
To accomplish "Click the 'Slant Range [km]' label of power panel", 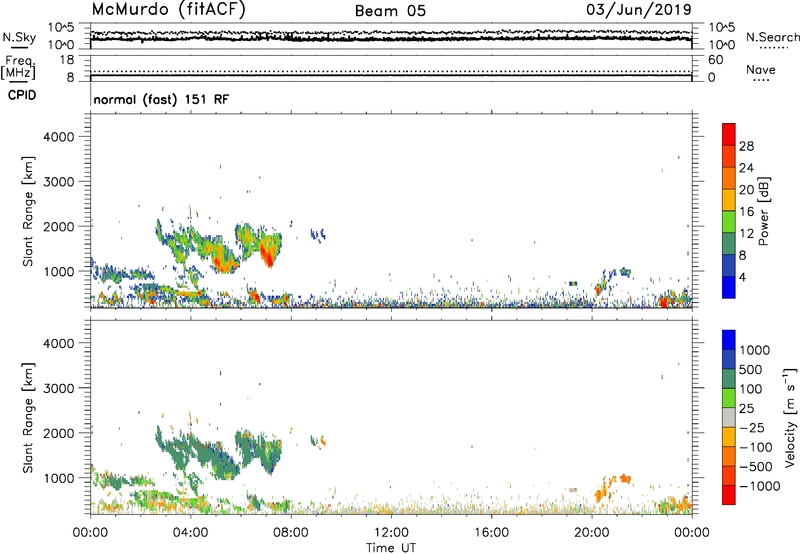I will click(28, 211).
